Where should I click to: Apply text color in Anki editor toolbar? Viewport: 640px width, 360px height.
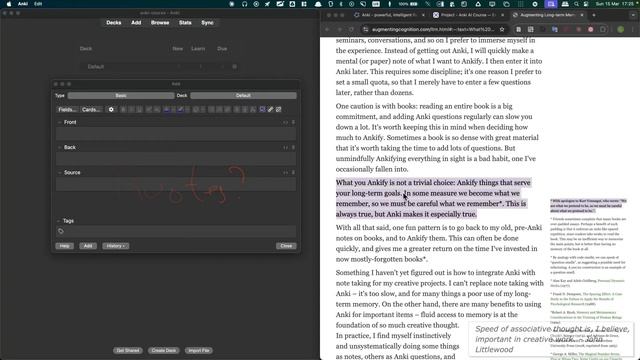(x=167, y=109)
